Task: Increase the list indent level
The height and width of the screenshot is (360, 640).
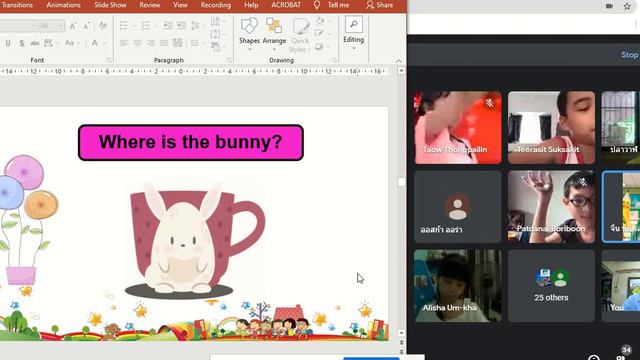Action: click(x=181, y=26)
